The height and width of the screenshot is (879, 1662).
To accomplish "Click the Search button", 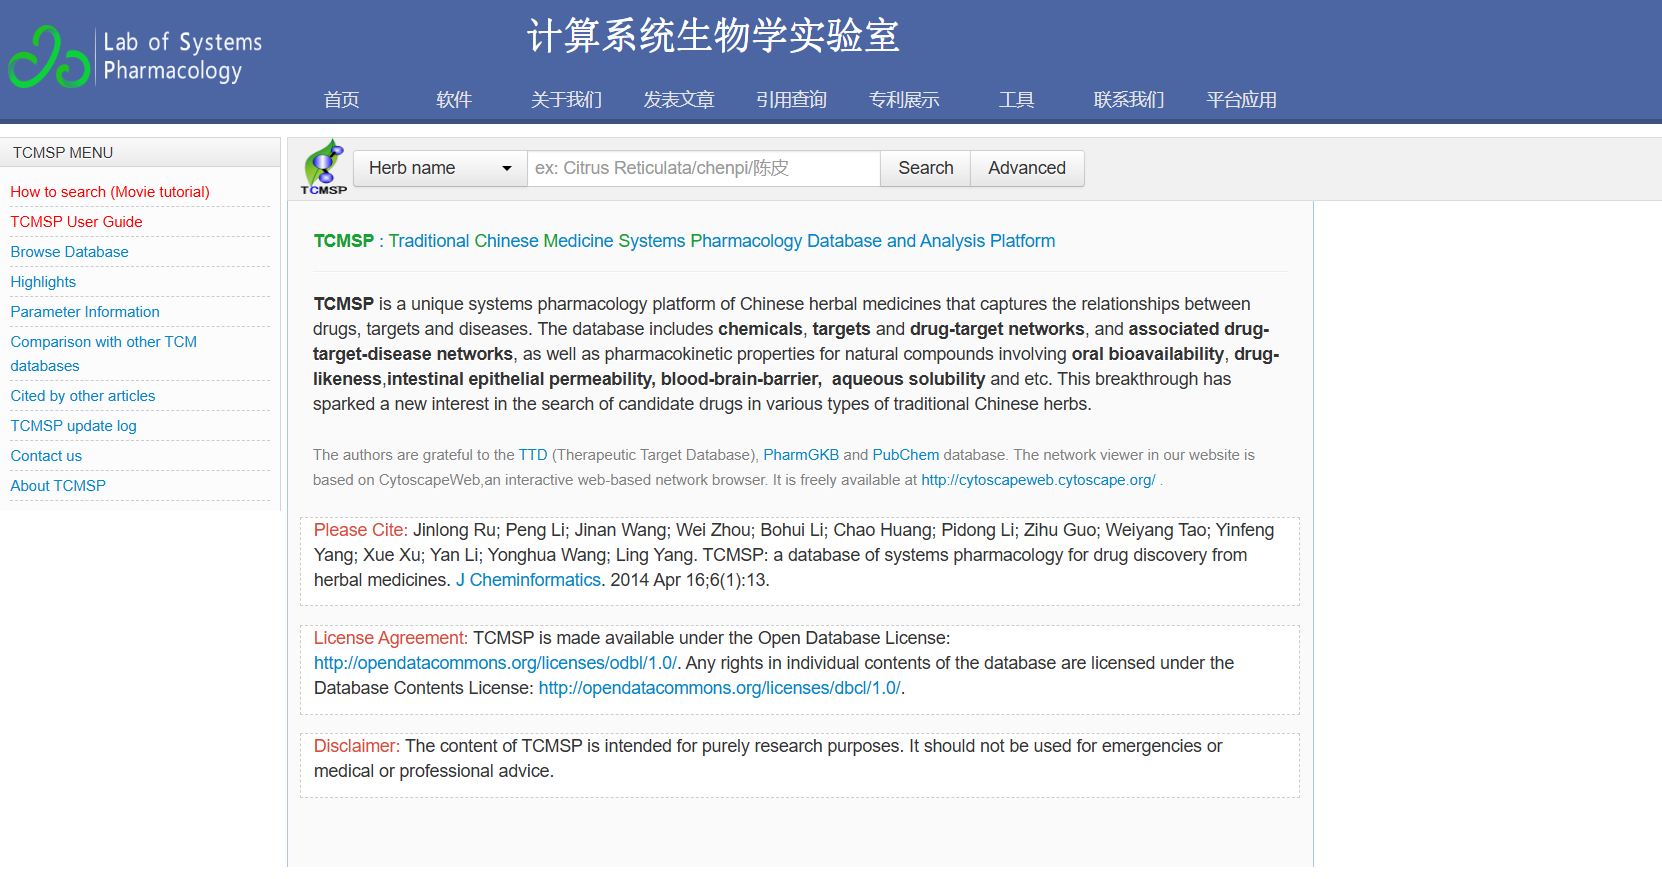I will click(925, 168).
